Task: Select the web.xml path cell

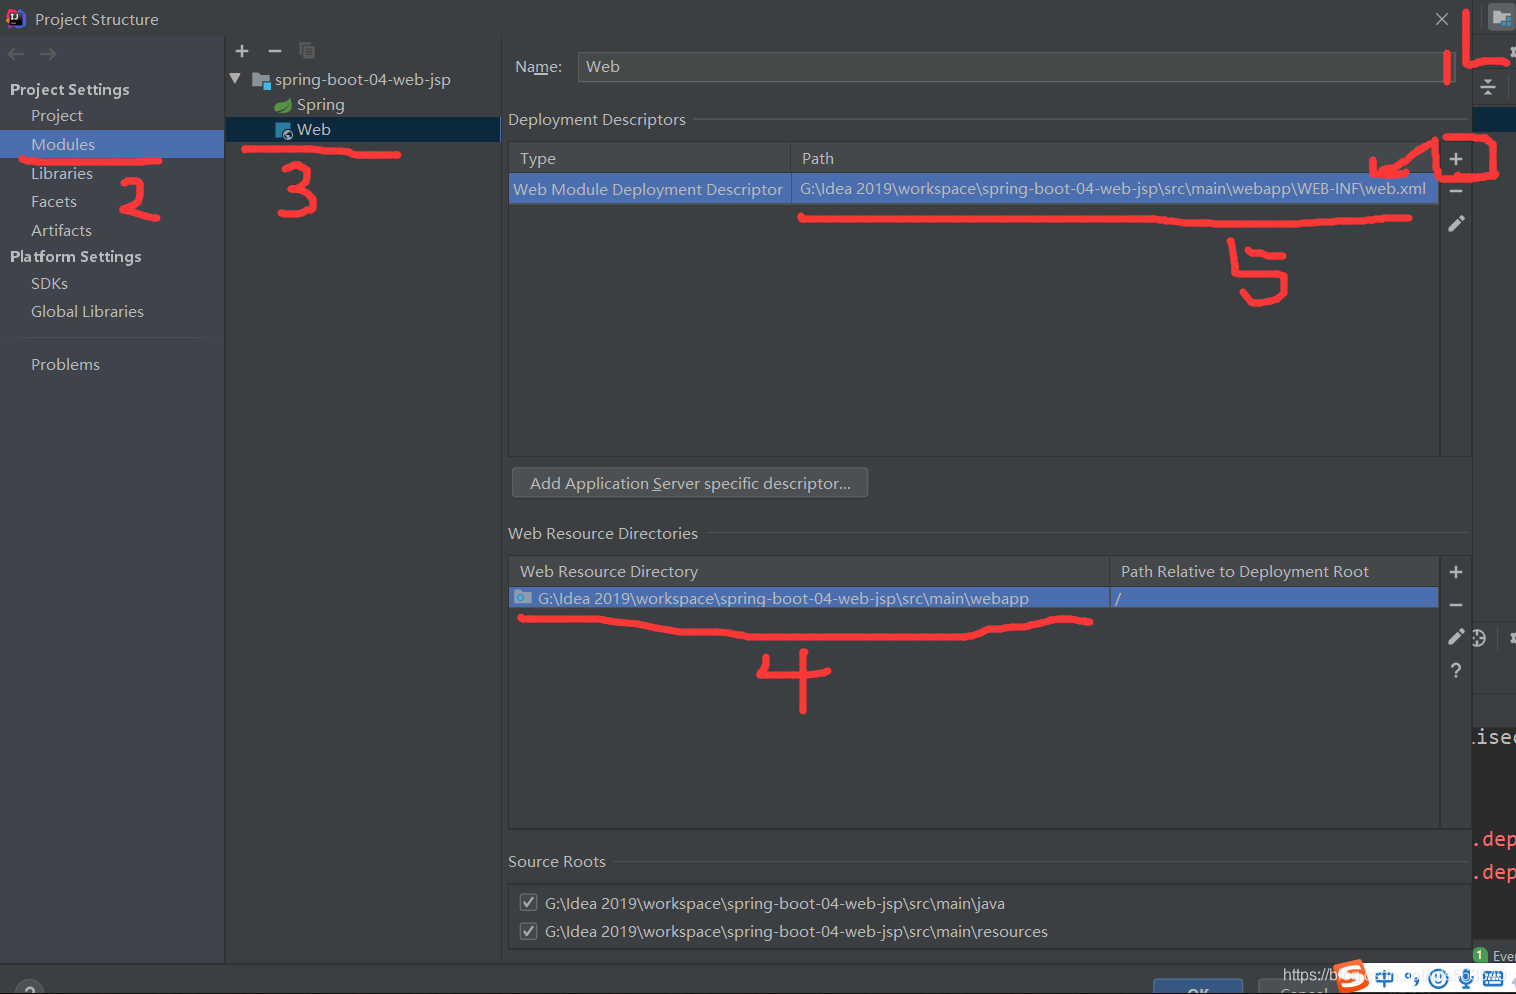Action: click(x=1113, y=189)
